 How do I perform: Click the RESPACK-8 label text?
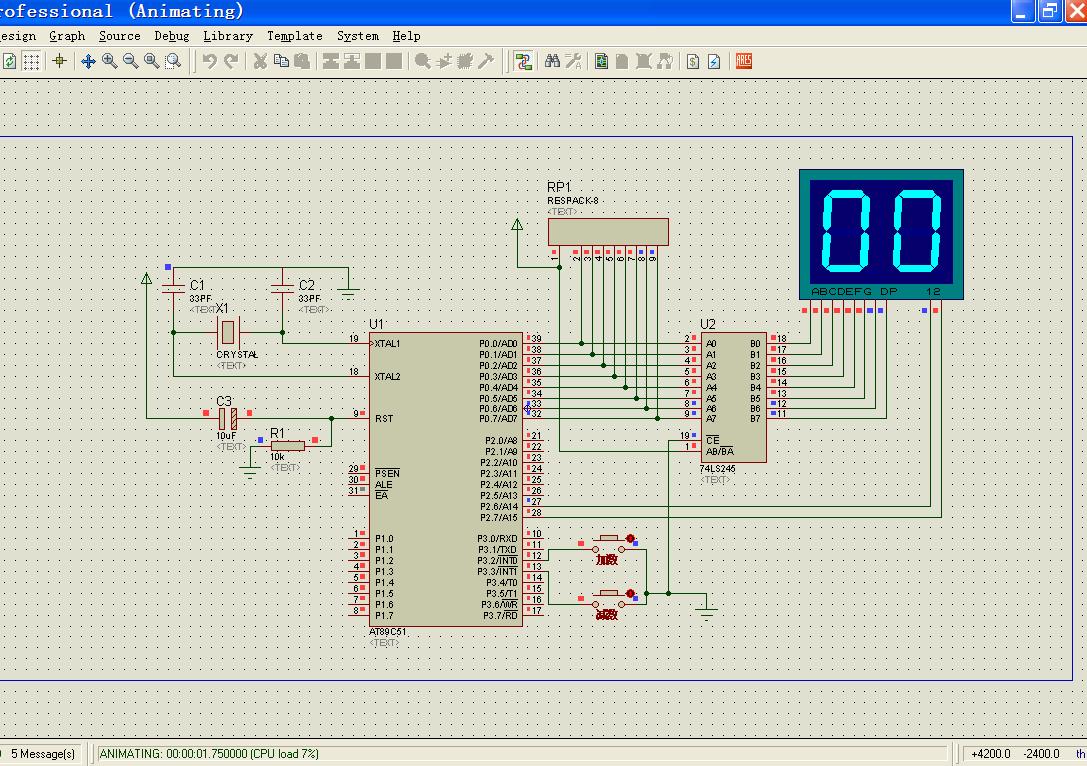(x=573, y=201)
